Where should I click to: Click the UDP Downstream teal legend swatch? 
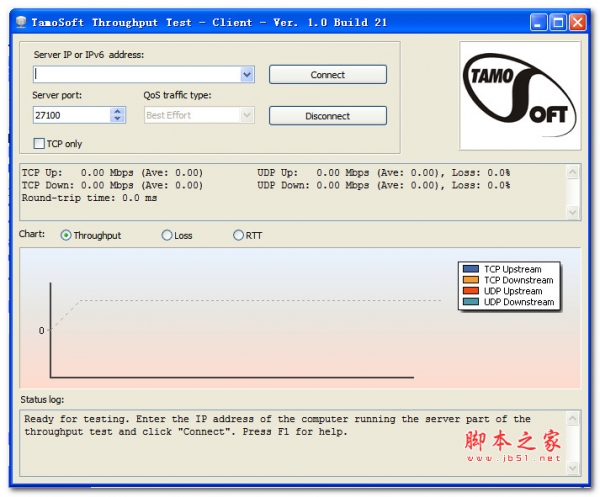470,302
